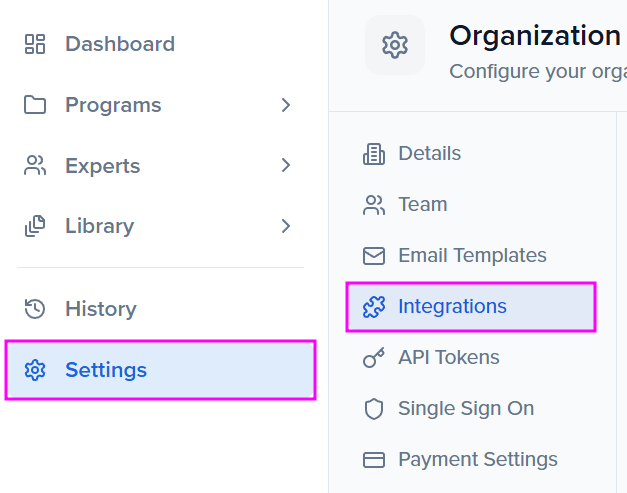Viewport: 627px width, 493px height.
Task: Click the Integrations puzzle piece icon
Action: [x=373, y=307]
